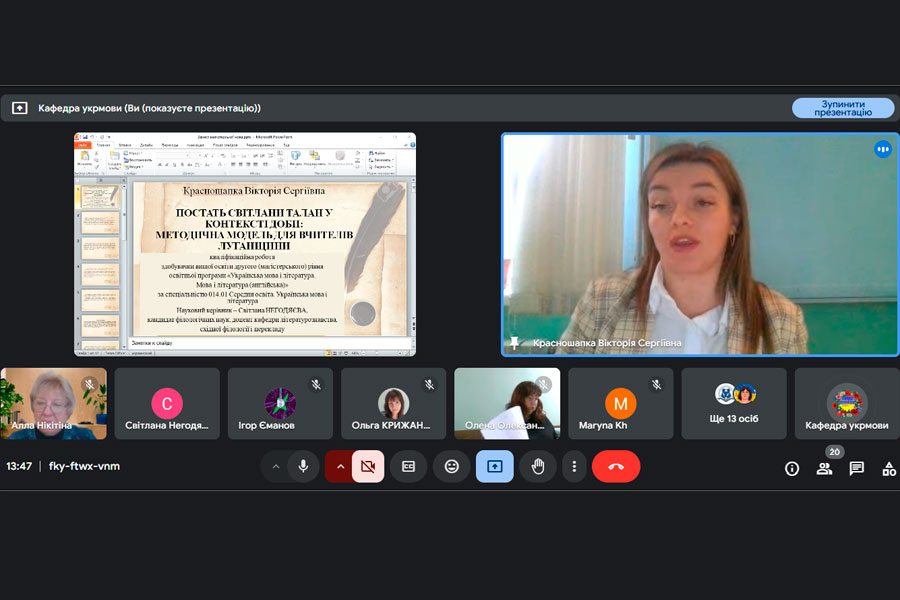Raise your hand

point(537,466)
